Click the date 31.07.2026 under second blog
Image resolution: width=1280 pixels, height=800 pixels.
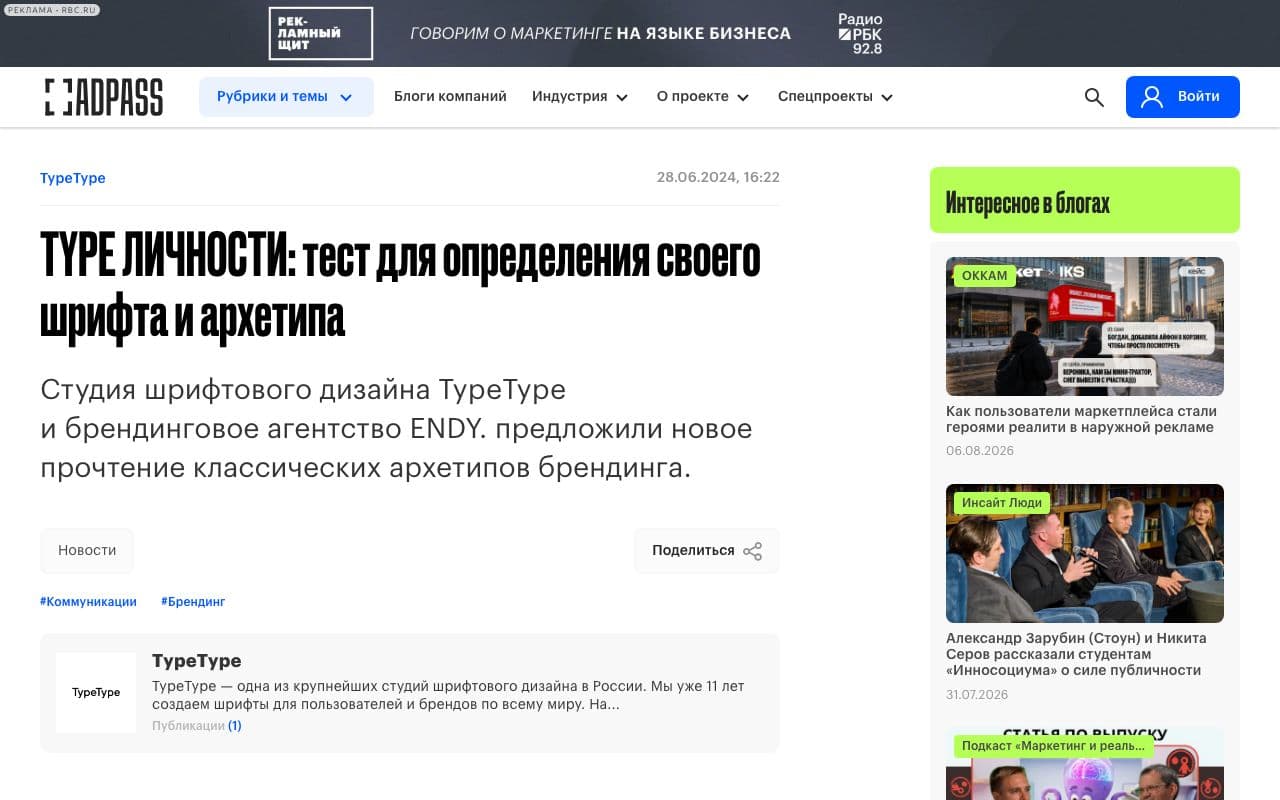click(x=977, y=695)
